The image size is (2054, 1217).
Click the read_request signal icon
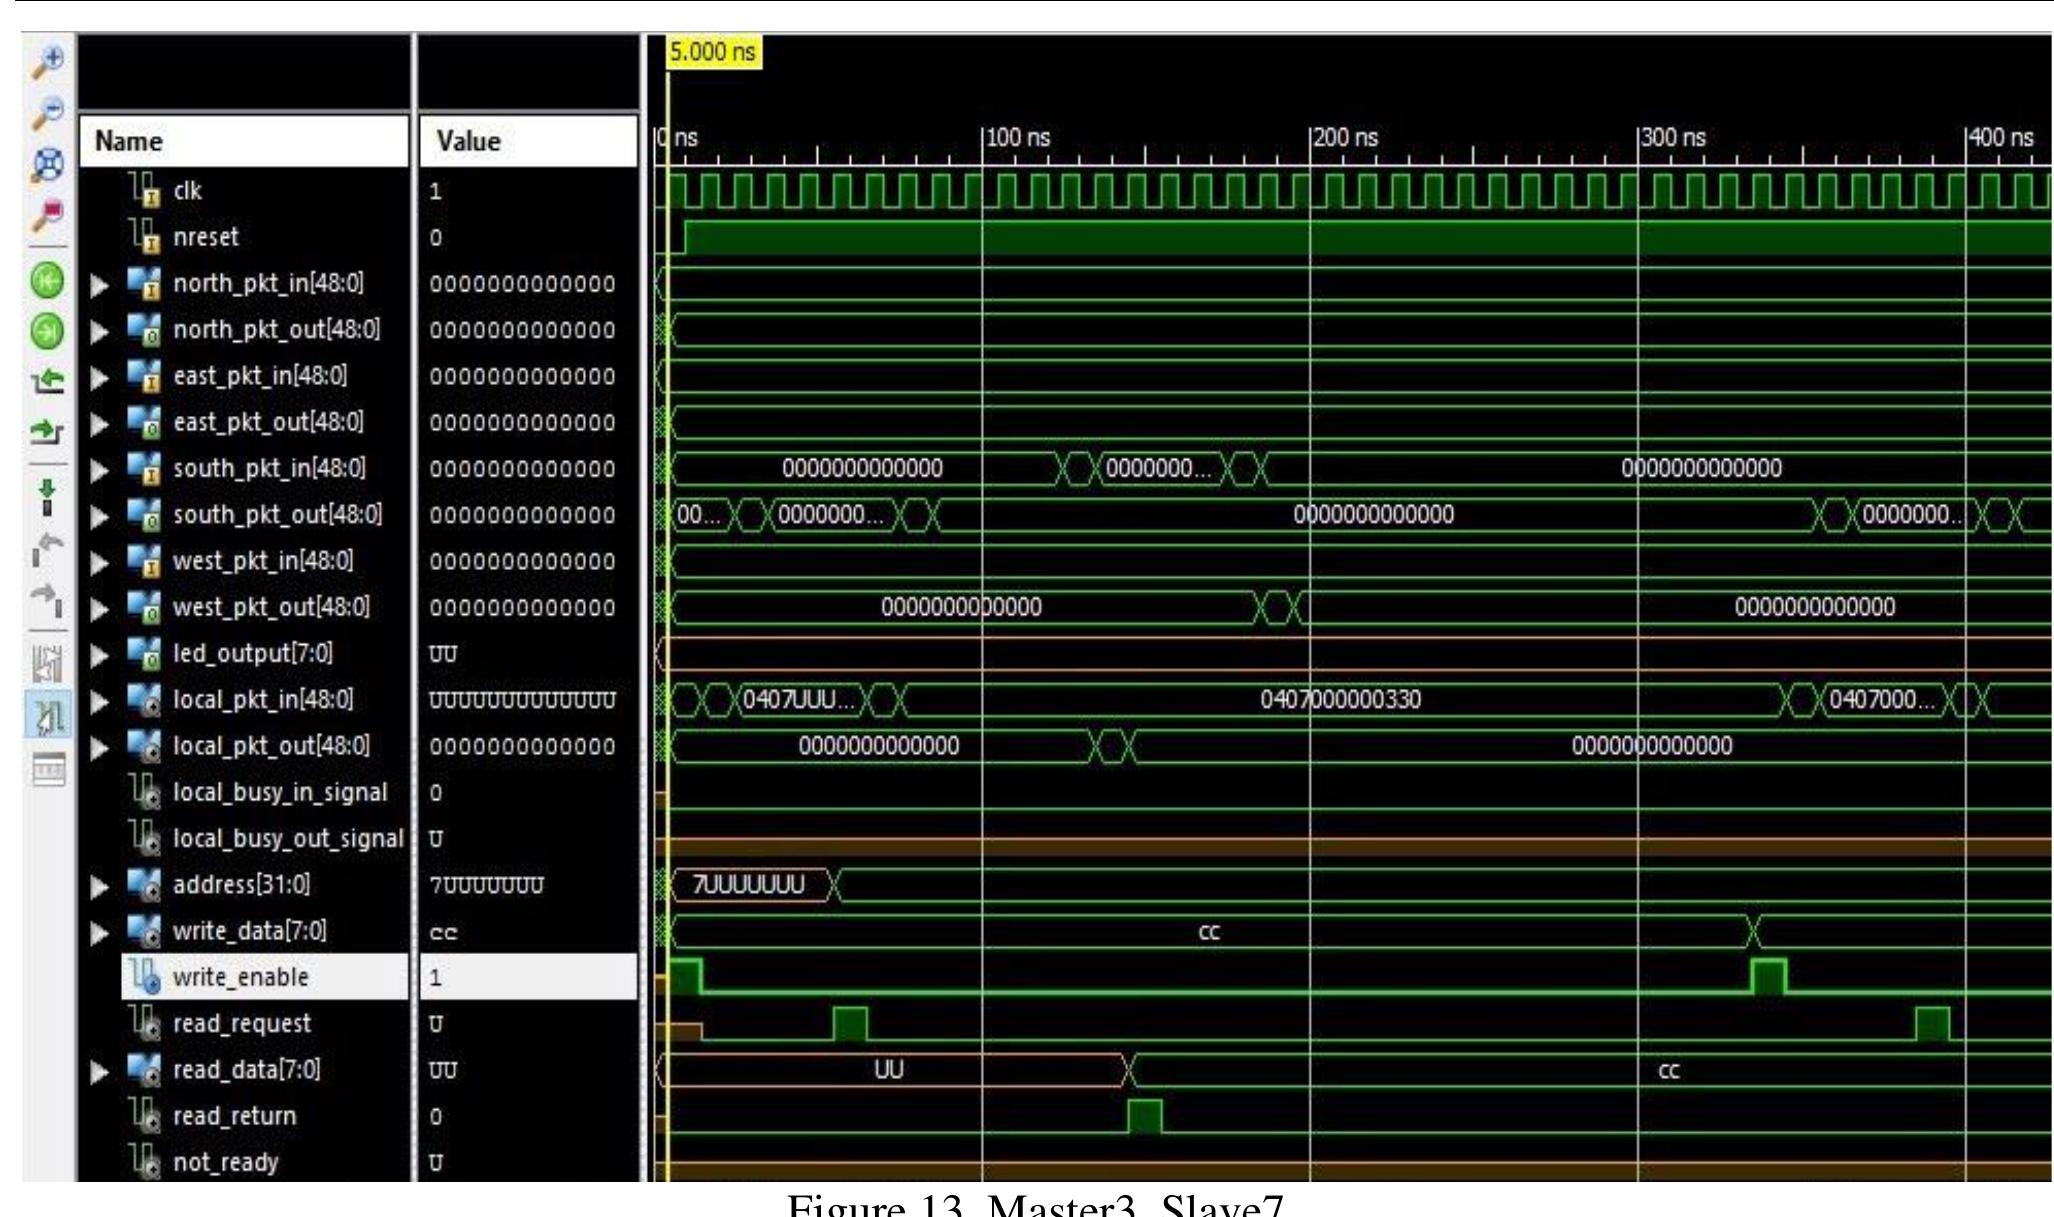145,1023
